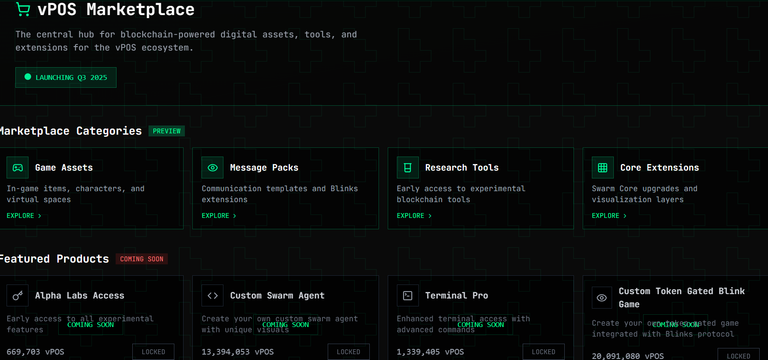Click the grid icon for Core Extensions
The height and width of the screenshot is (360, 768).
click(x=602, y=168)
